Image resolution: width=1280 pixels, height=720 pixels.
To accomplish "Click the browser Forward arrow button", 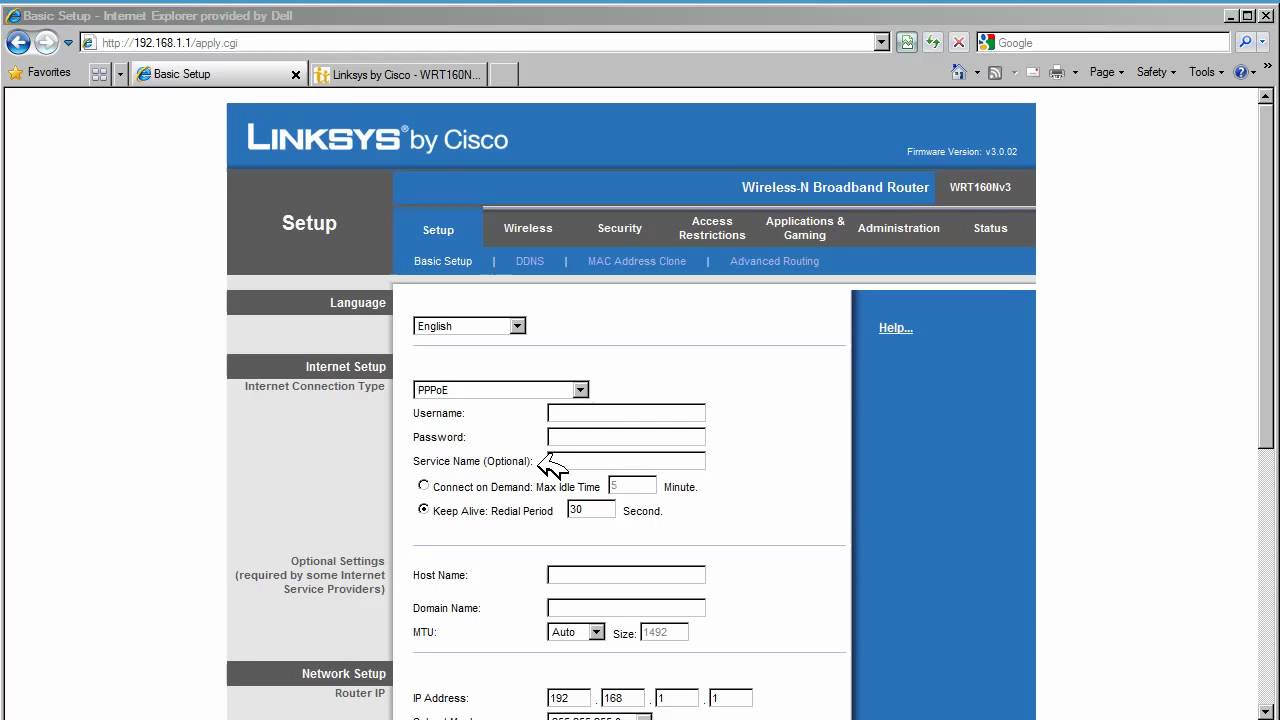I will pos(46,42).
